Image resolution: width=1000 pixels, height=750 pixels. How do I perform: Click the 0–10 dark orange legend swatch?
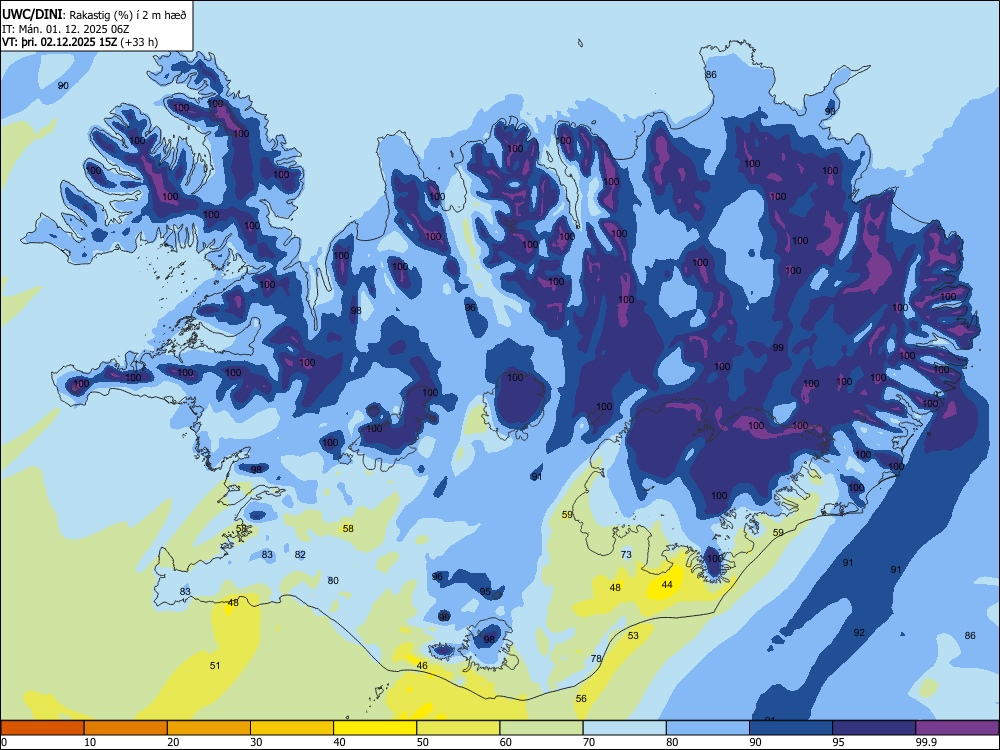click(42, 728)
